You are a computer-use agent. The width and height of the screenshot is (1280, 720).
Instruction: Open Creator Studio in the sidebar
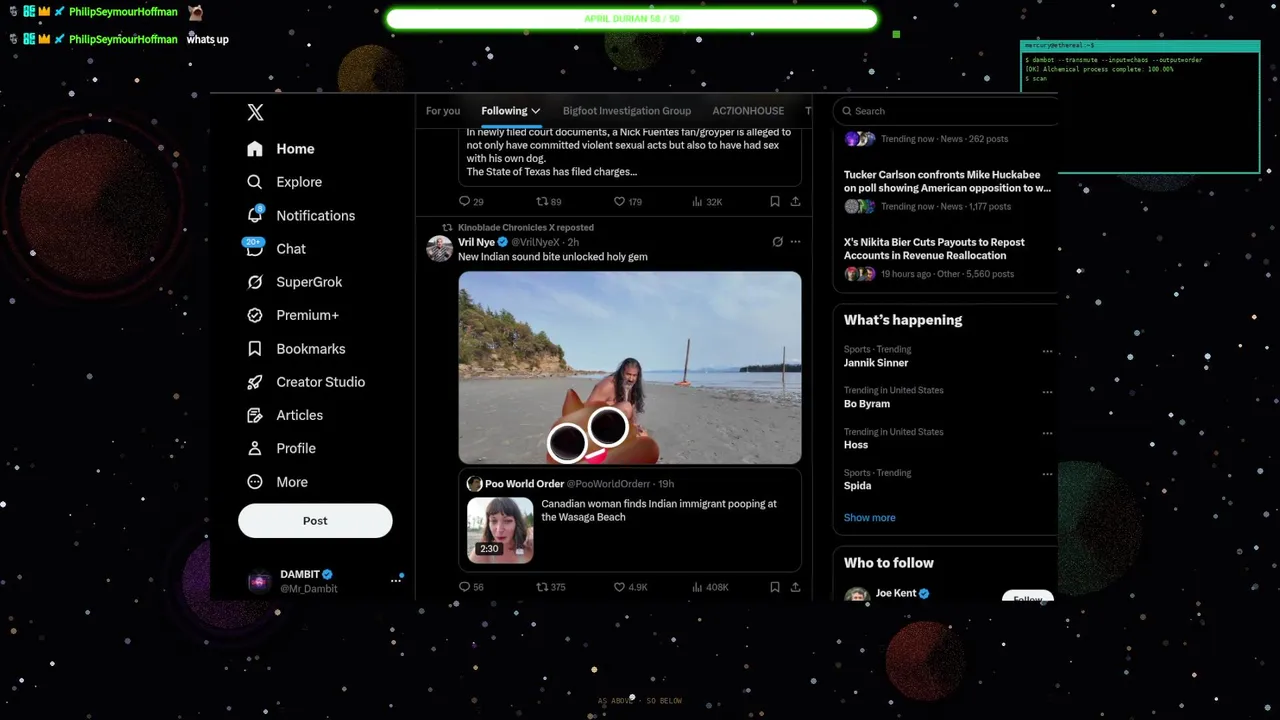(306, 382)
